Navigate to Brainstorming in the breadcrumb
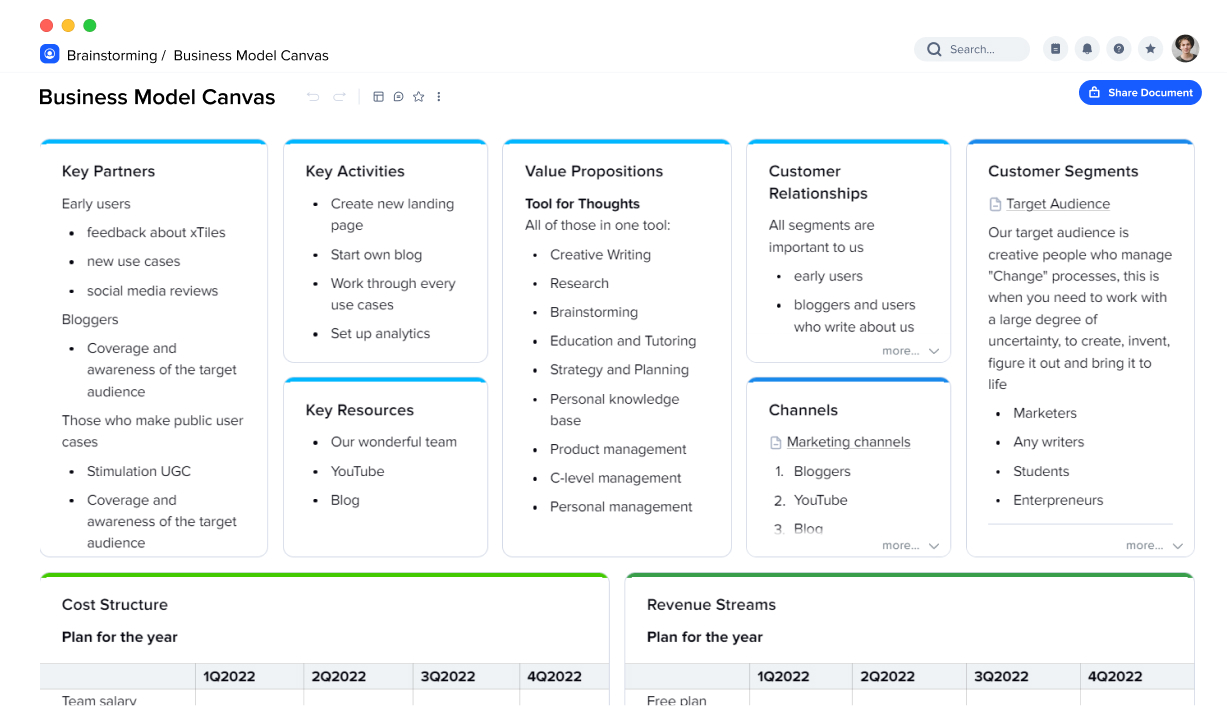The width and height of the screenshot is (1227, 706). point(110,55)
